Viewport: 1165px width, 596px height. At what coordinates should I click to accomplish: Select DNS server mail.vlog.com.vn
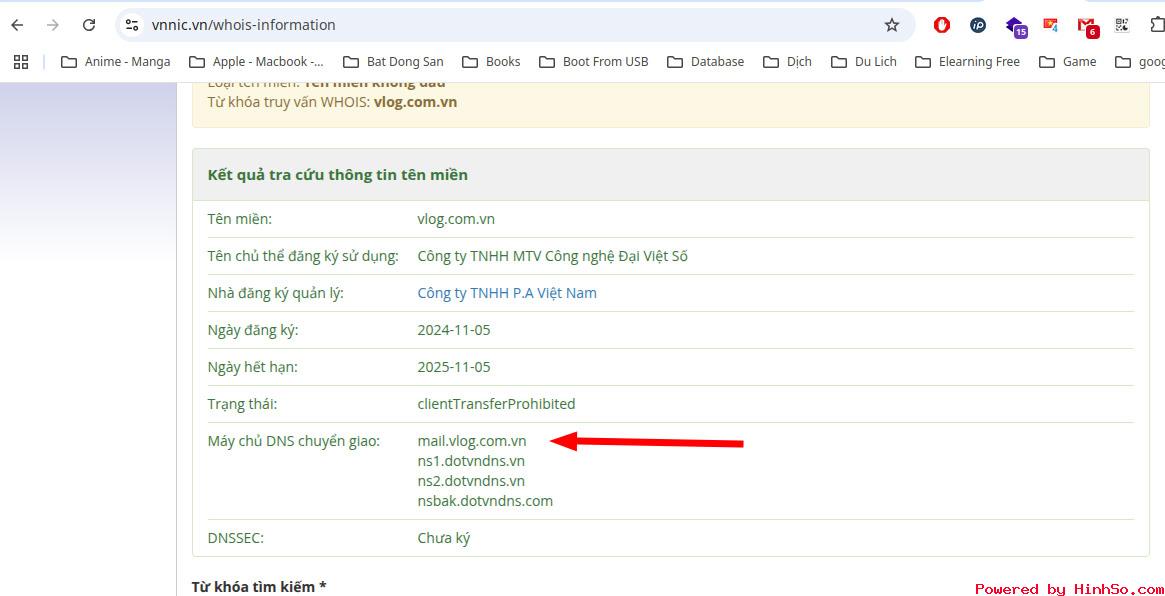coord(472,441)
